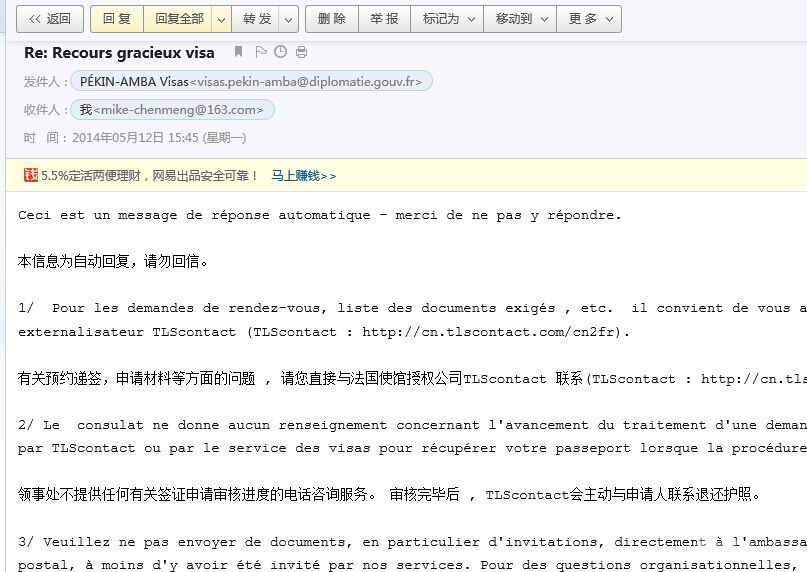807x572 pixels.
Task: Click the date text 2014年05月12日 15:45
Action: (135, 137)
